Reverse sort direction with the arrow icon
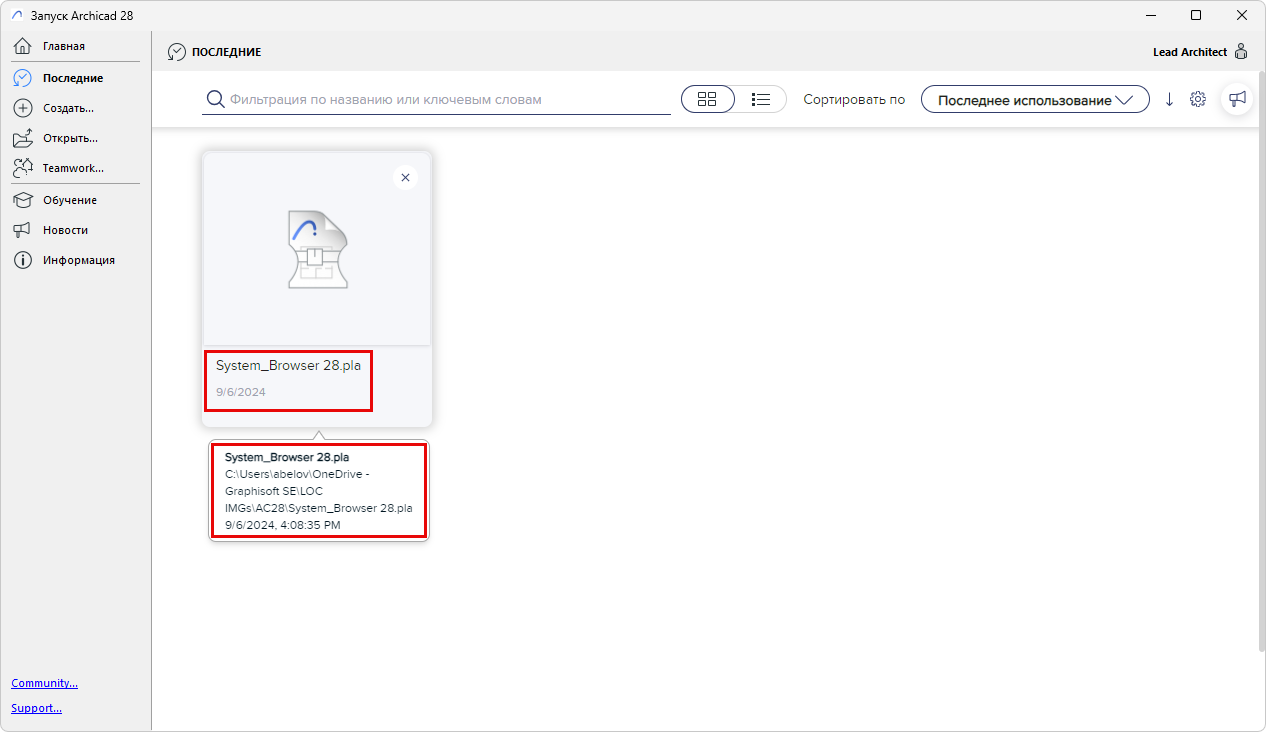The width and height of the screenshot is (1266, 732). [x=1169, y=100]
